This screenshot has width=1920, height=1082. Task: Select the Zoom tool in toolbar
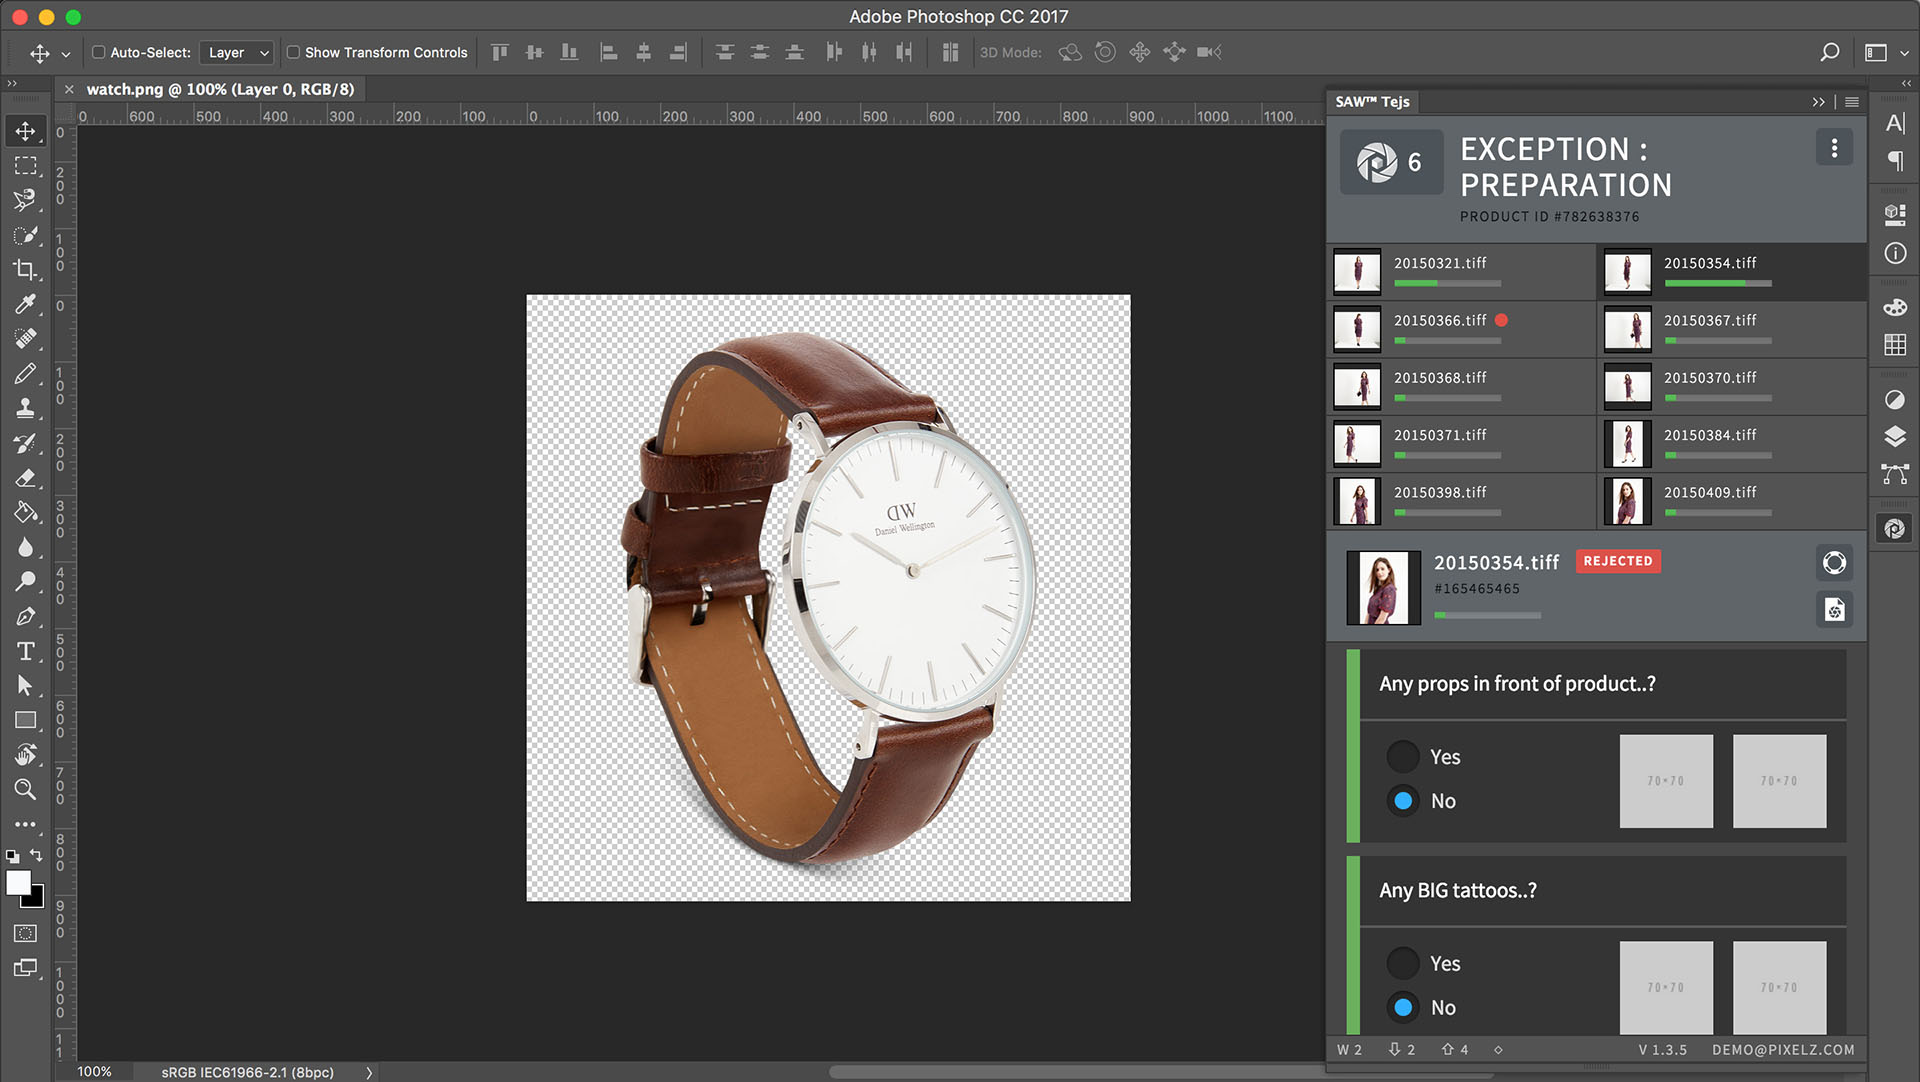point(25,790)
